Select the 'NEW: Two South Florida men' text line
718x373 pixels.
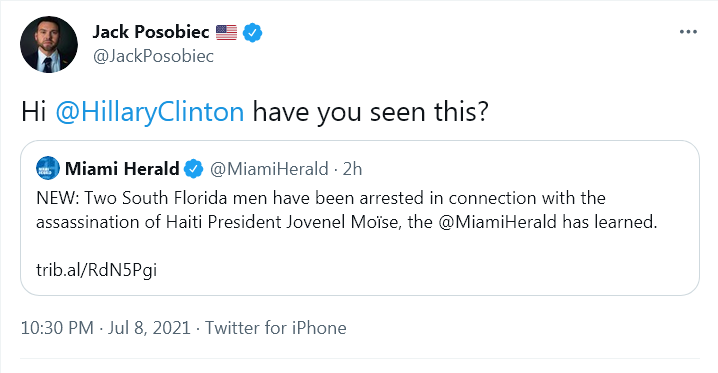click(x=321, y=198)
